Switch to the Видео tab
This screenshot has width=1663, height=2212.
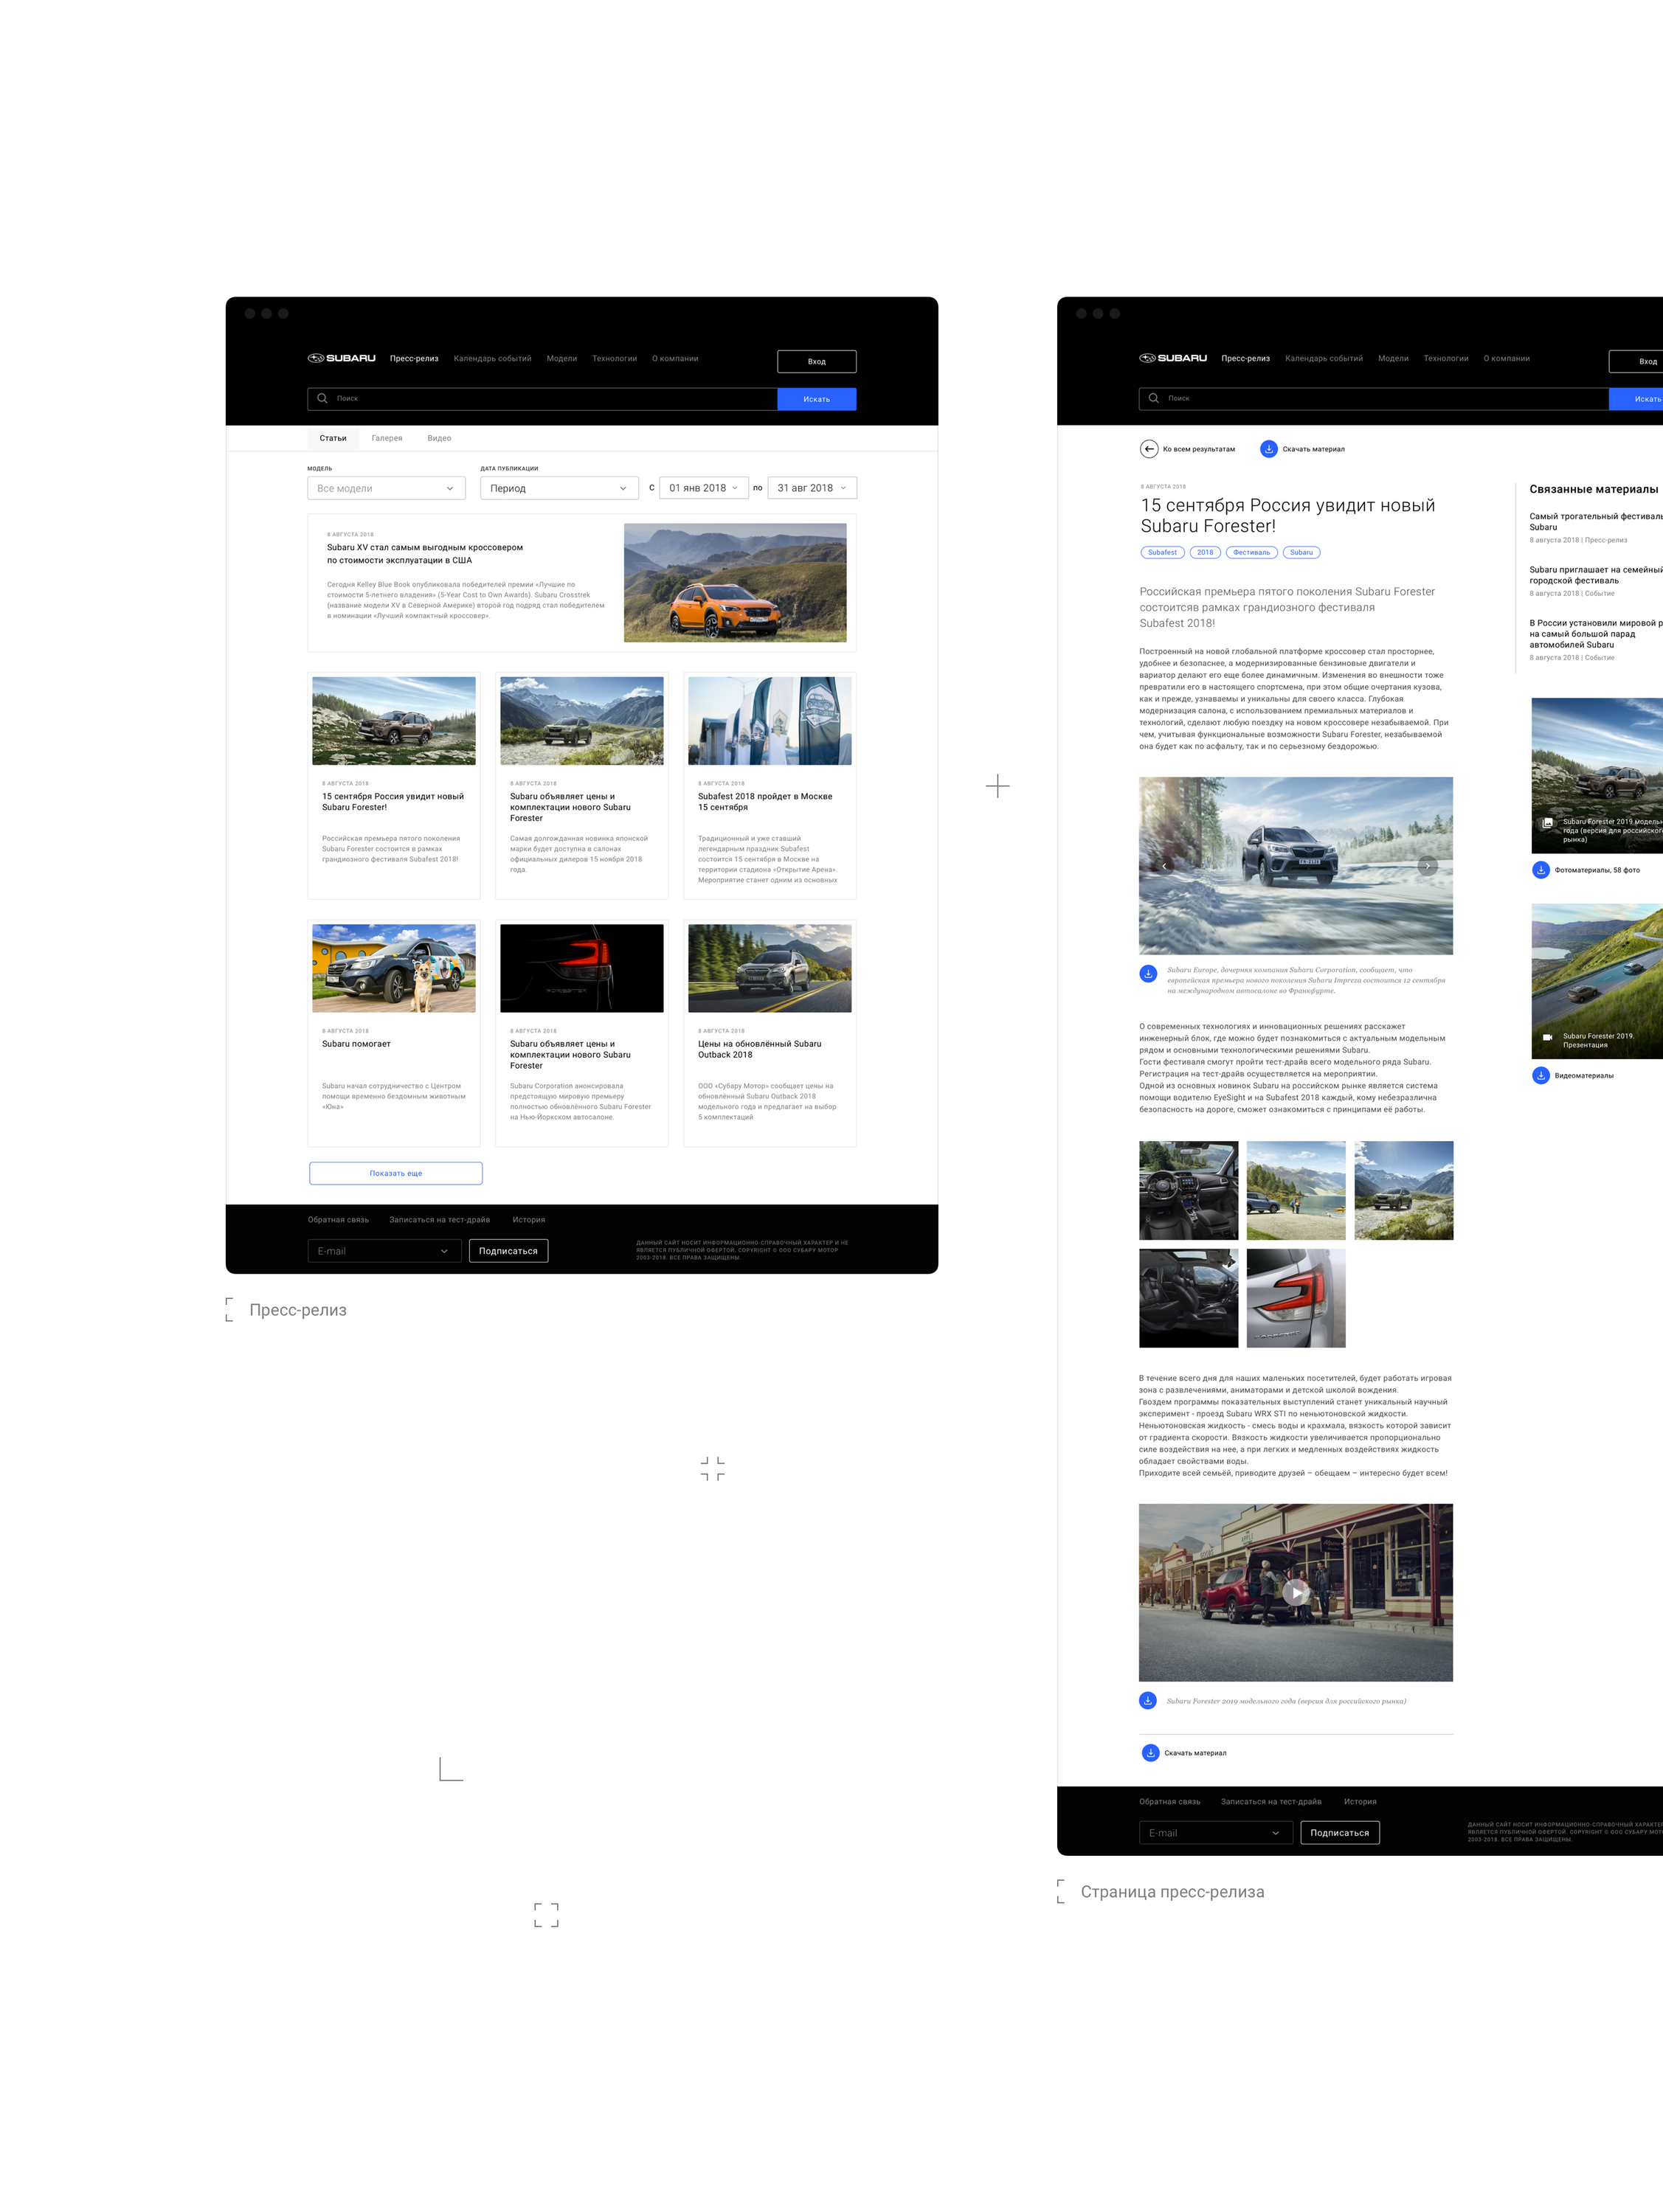point(439,438)
